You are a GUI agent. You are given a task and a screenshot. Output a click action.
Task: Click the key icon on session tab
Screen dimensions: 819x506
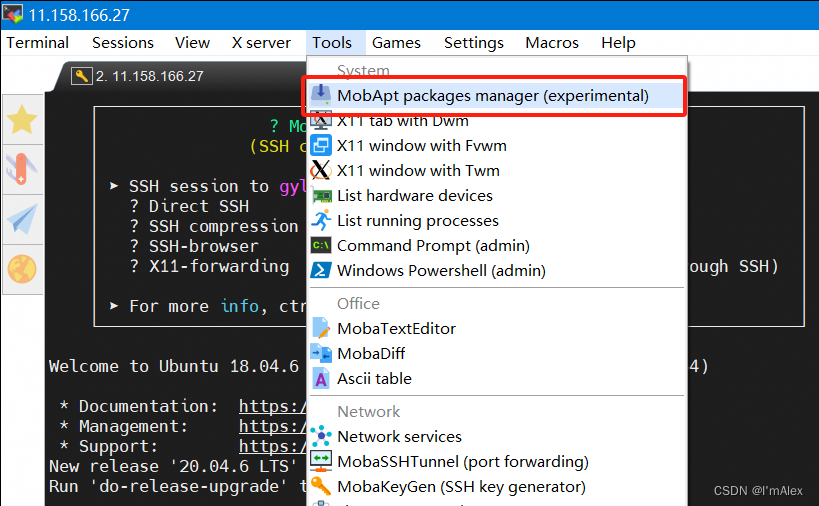tap(81, 76)
